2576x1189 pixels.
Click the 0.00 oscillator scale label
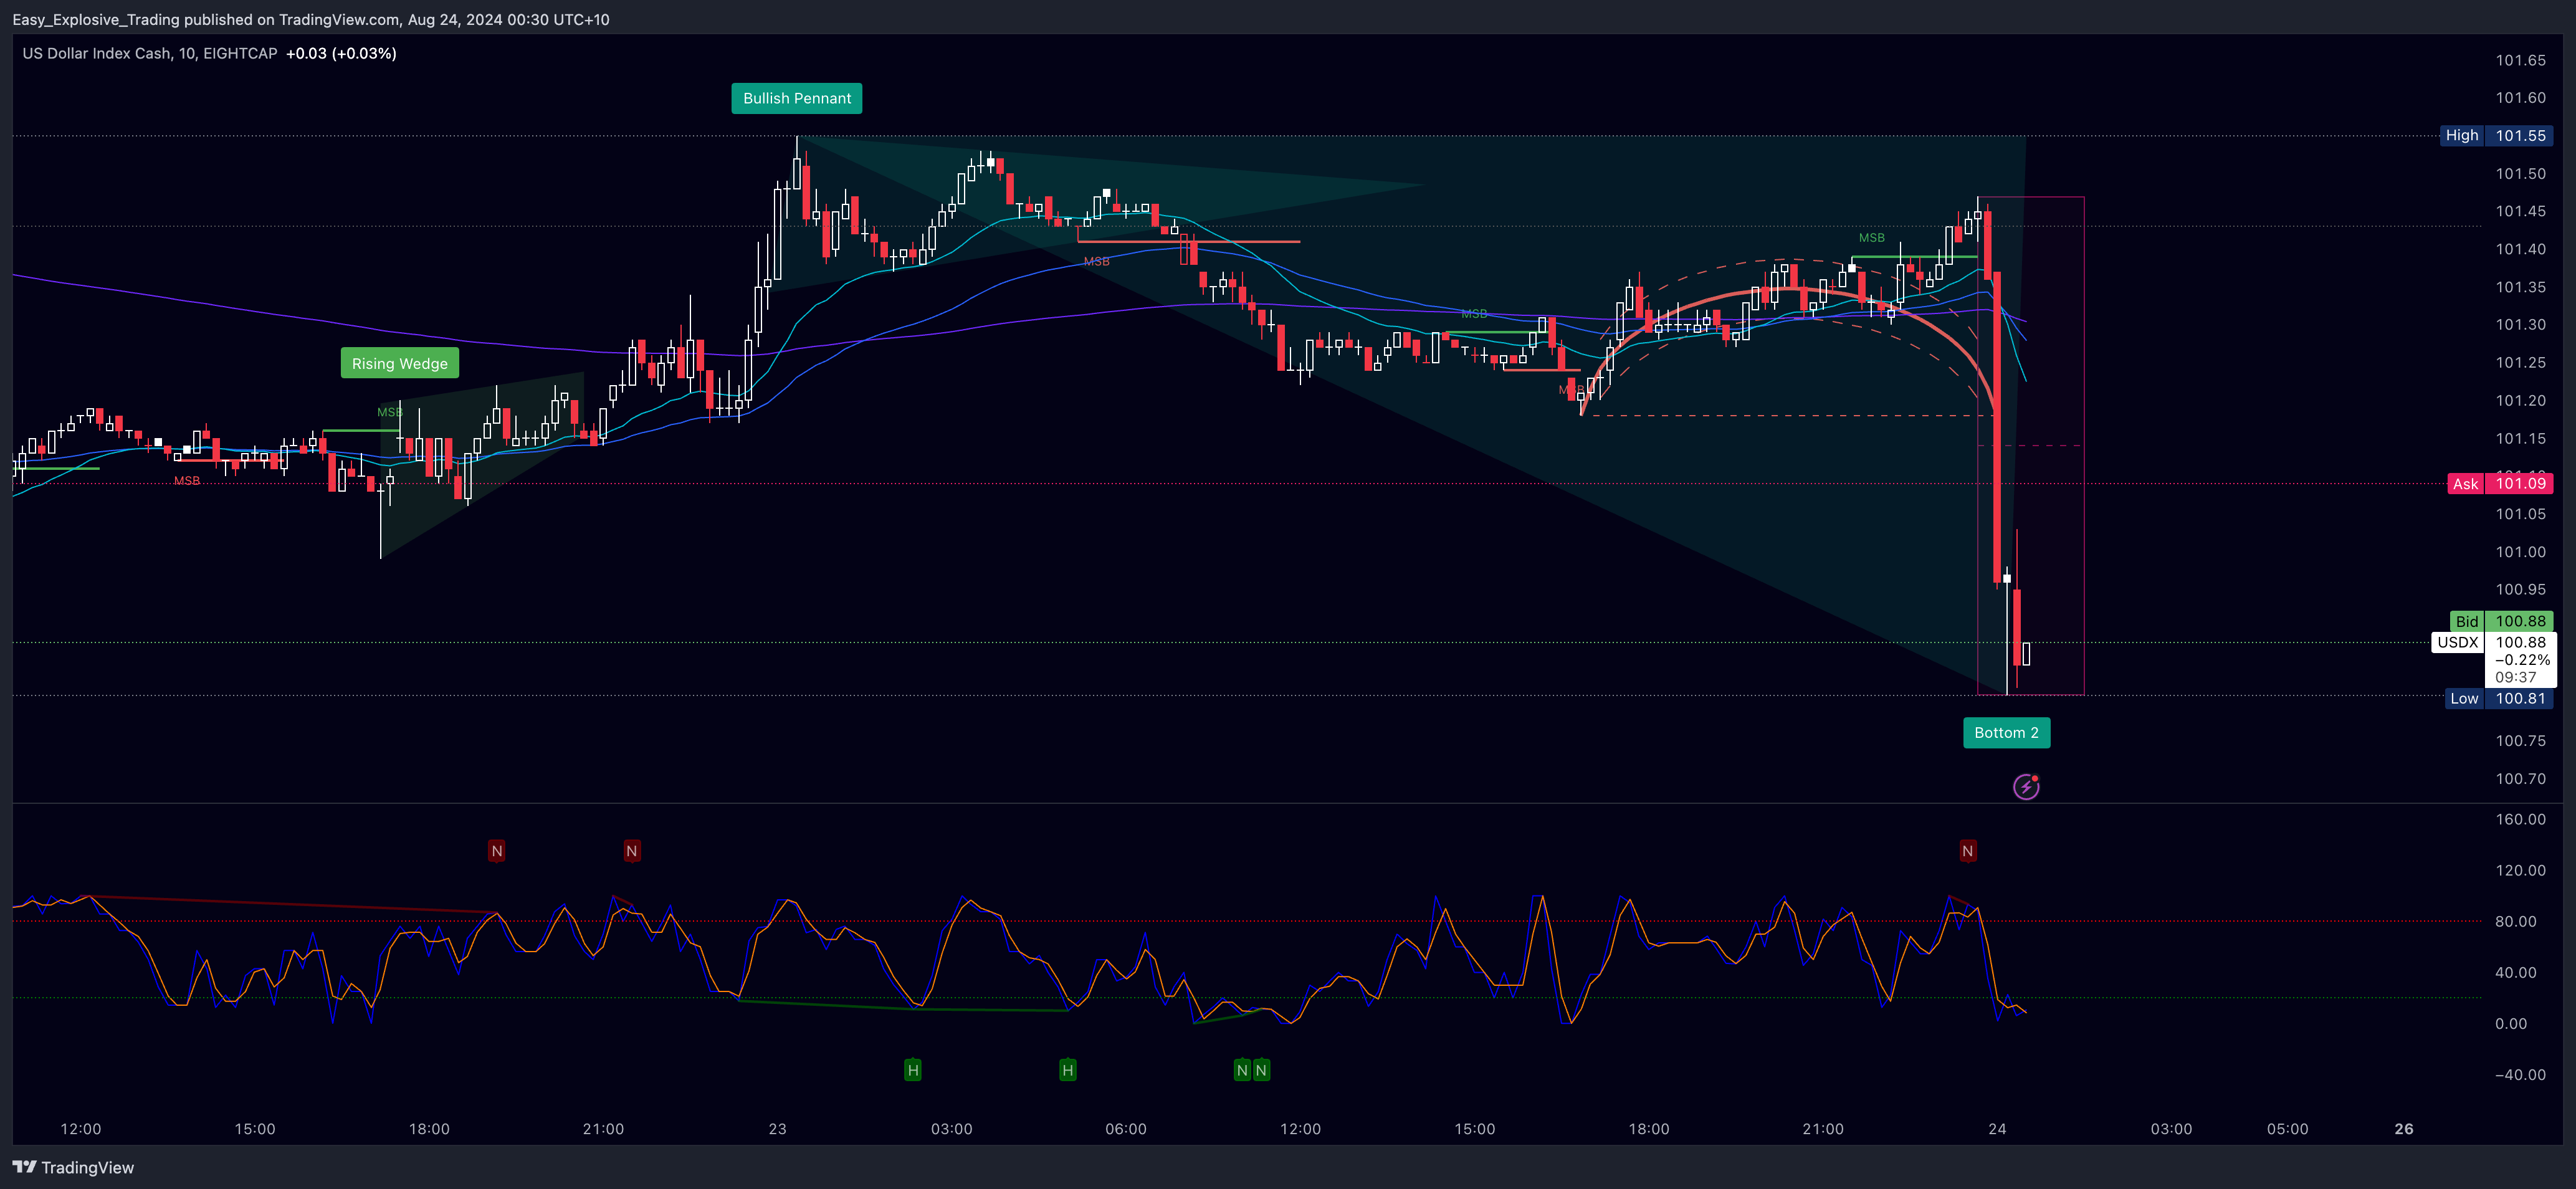[2510, 1023]
